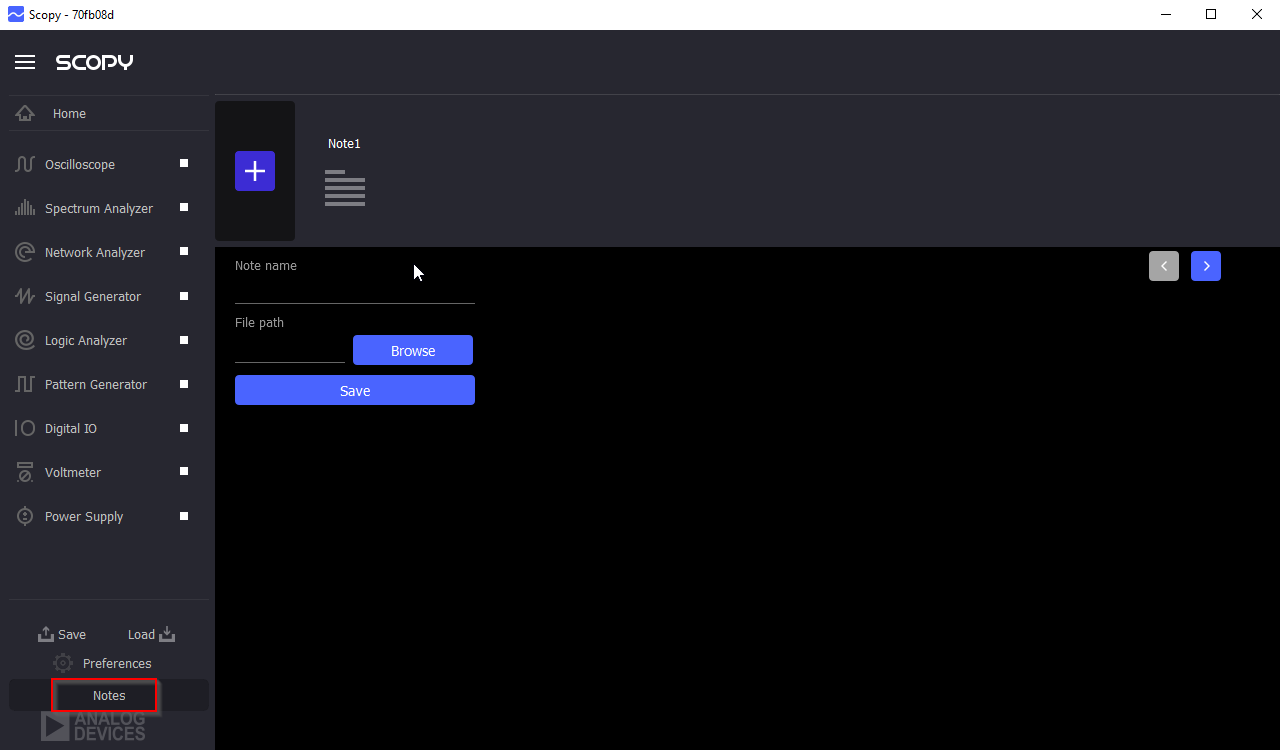The height and width of the screenshot is (750, 1280).
Task: Click the Scopy logo in header
Action: click(x=94, y=62)
